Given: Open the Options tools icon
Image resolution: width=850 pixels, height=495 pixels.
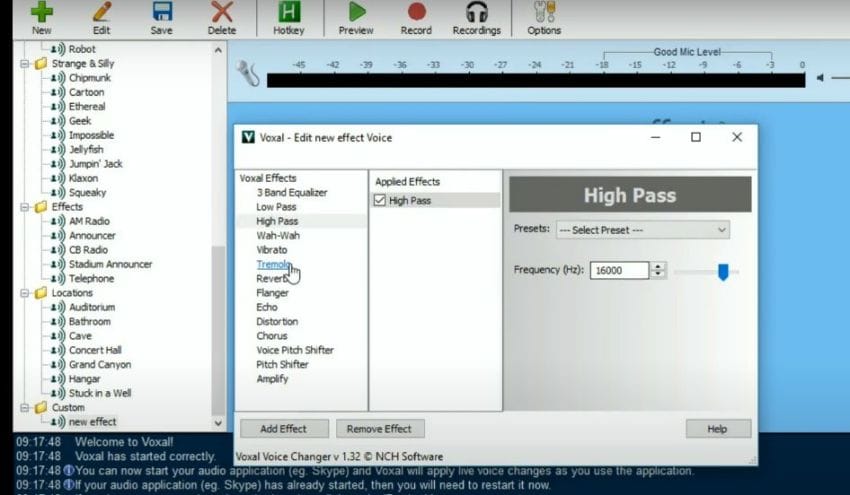Looking at the screenshot, I should 544,12.
